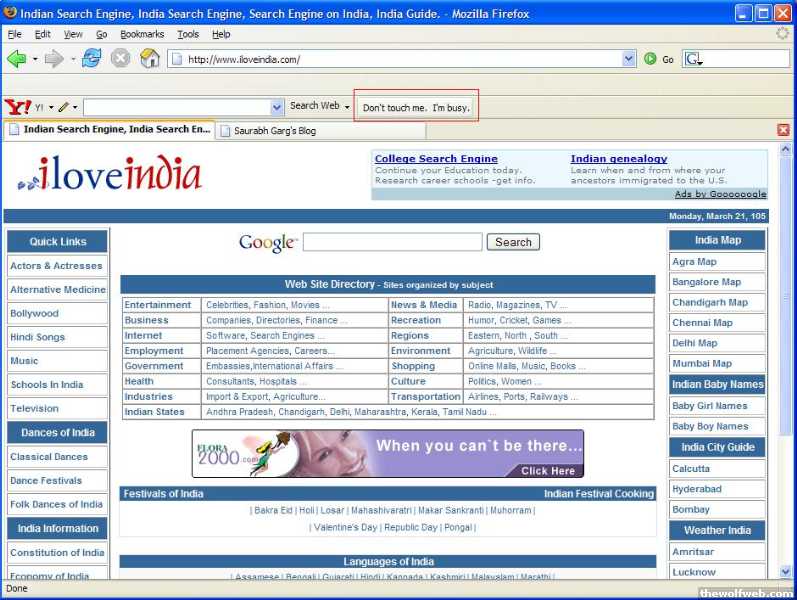
Task: Click the green Back arrow button
Action: pos(16,59)
